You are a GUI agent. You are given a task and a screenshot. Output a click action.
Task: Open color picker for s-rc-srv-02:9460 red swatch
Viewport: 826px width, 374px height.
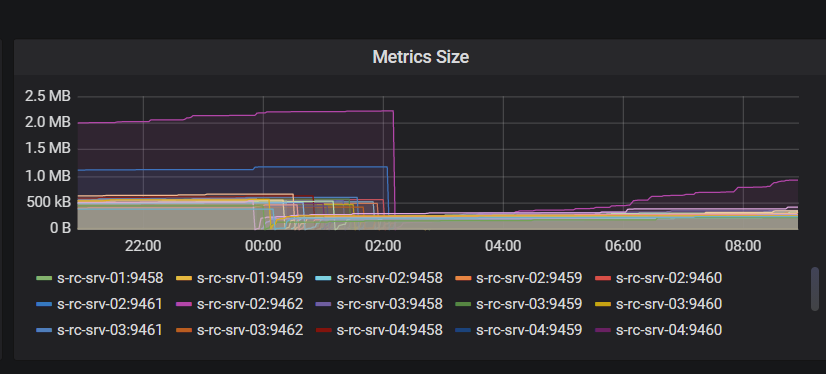[603, 278]
